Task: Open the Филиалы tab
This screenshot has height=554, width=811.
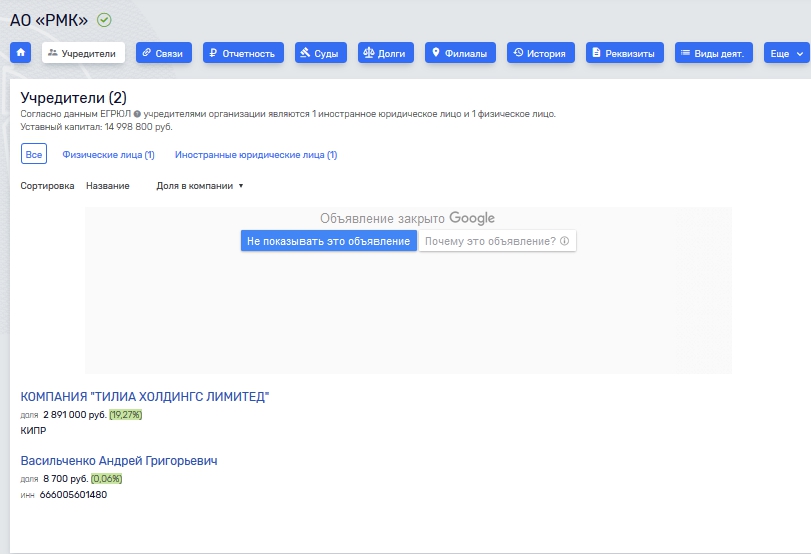Action: click(x=460, y=53)
